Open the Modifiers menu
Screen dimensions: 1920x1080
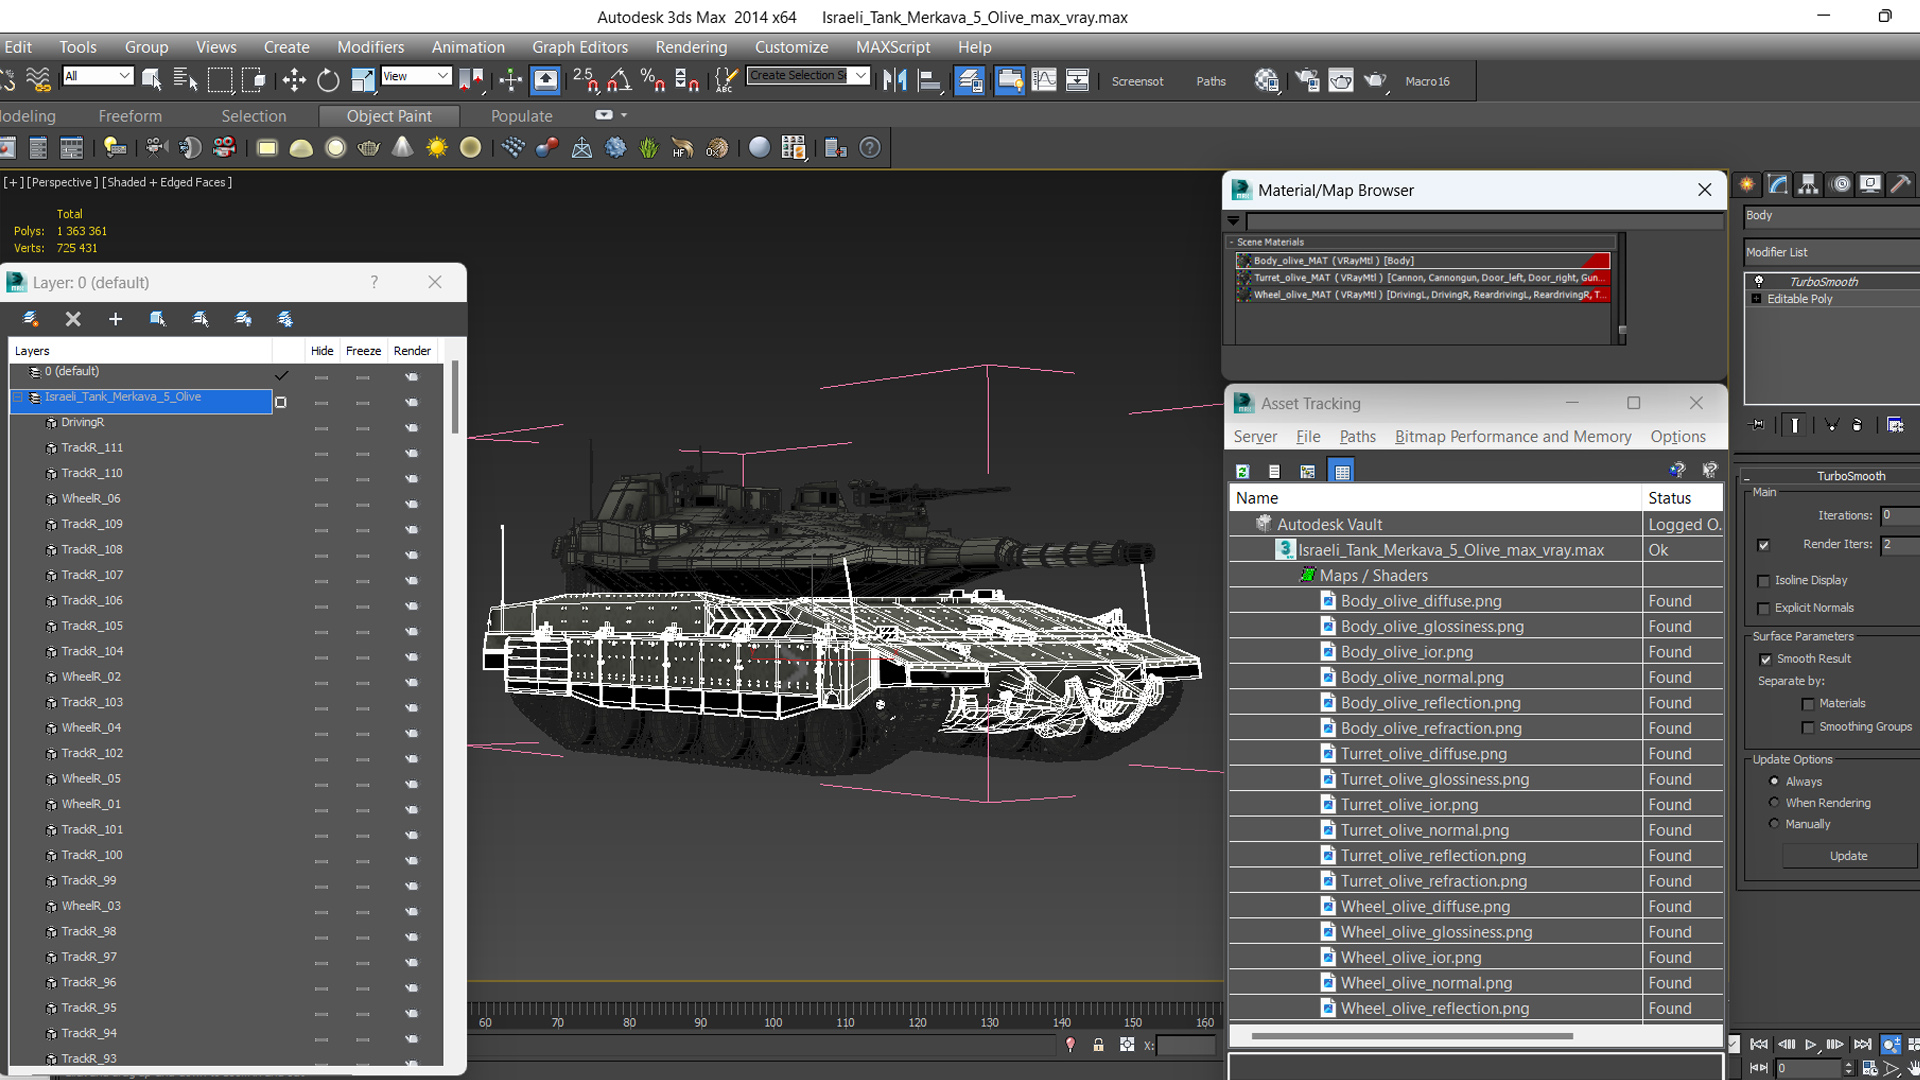370,47
